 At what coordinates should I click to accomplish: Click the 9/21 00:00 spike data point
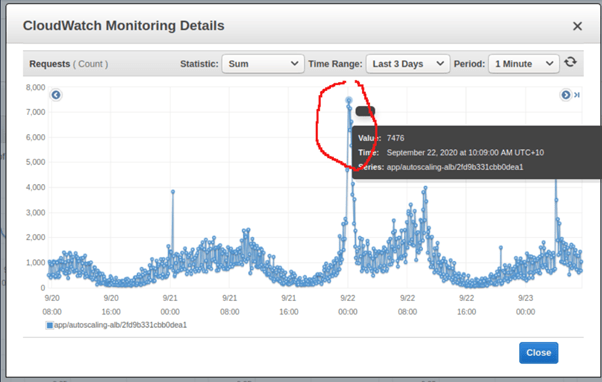pos(173,192)
